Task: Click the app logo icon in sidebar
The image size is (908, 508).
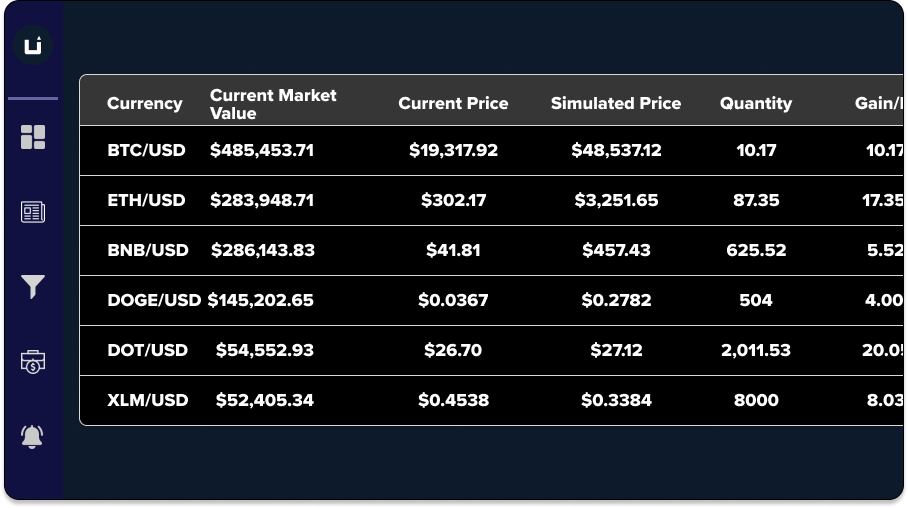Action: [x=33, y=46]
